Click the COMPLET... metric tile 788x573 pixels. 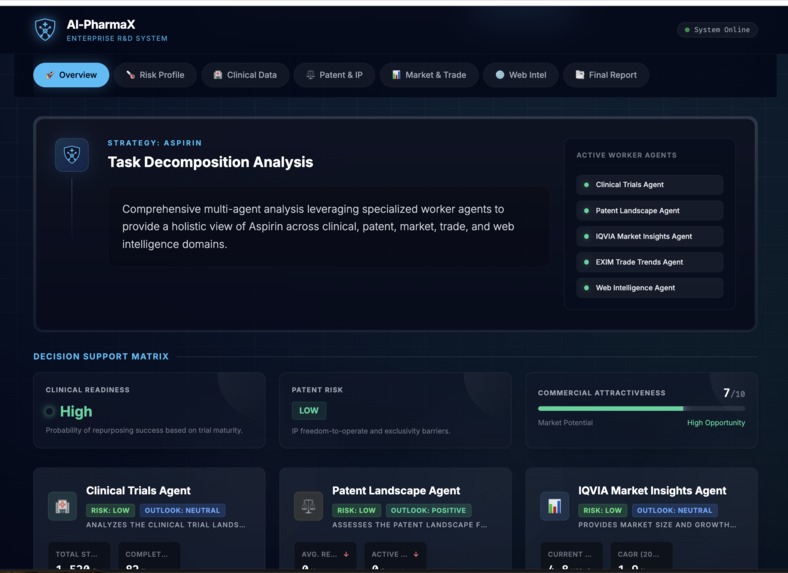[x=149, y=557]
